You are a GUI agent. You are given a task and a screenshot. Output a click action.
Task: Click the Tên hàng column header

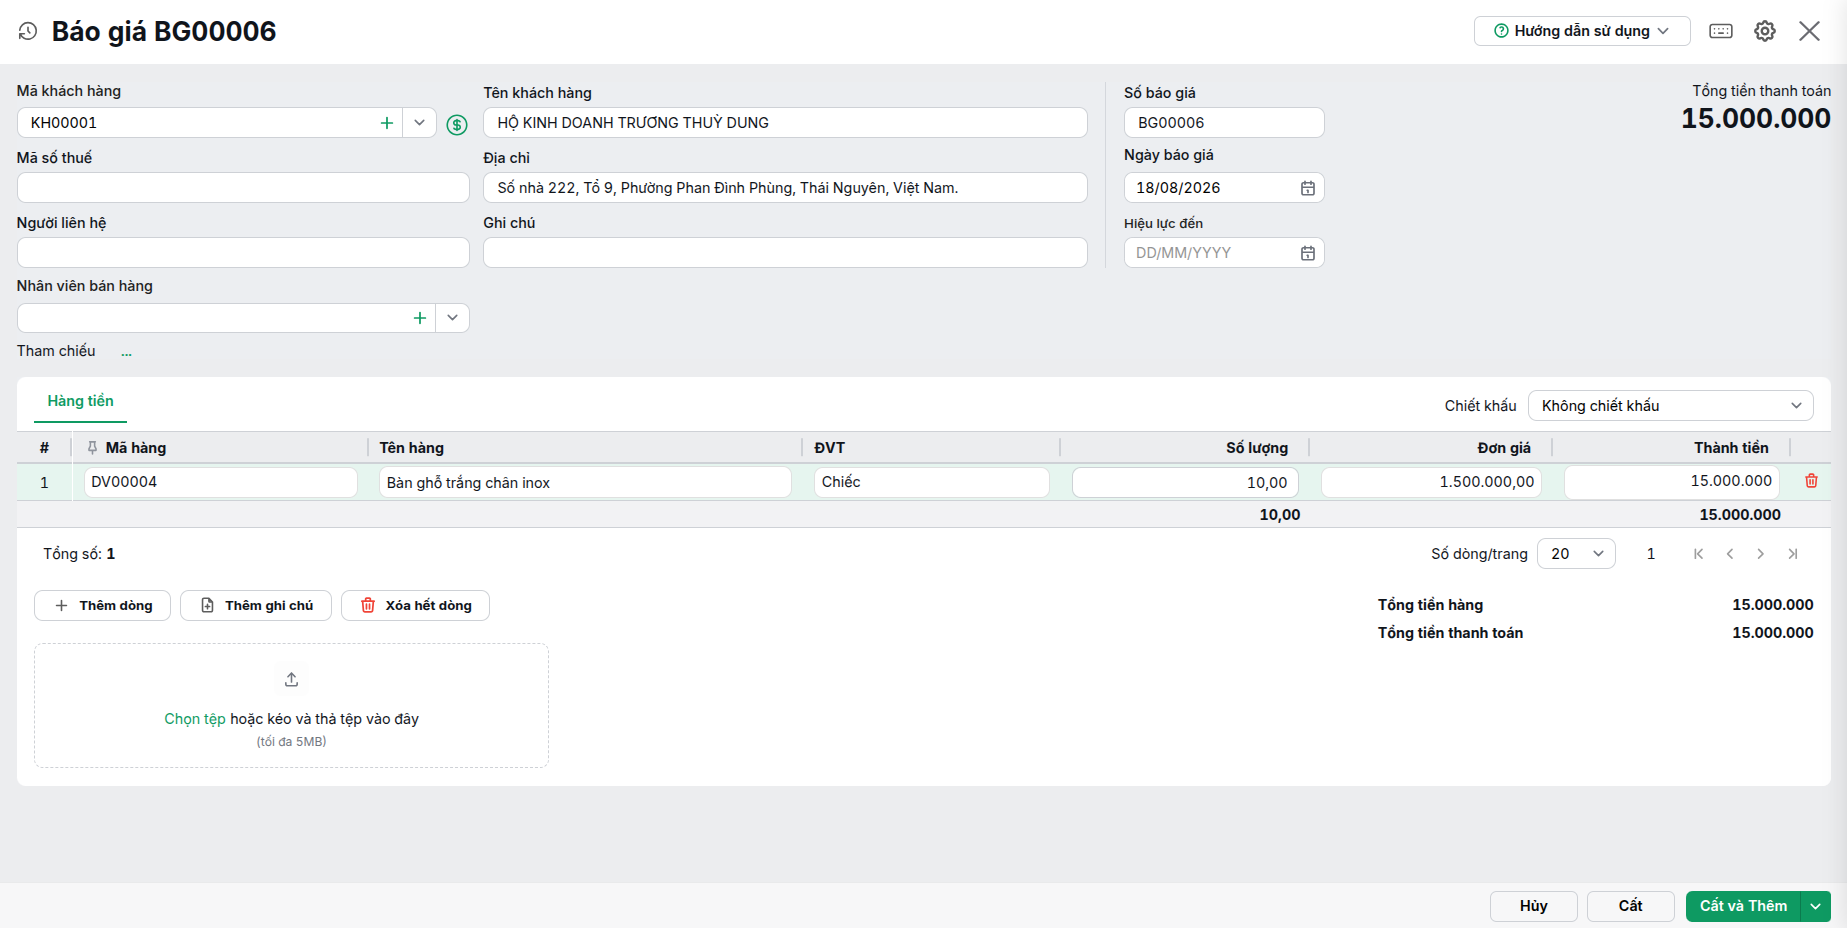(x=412, y=448)
